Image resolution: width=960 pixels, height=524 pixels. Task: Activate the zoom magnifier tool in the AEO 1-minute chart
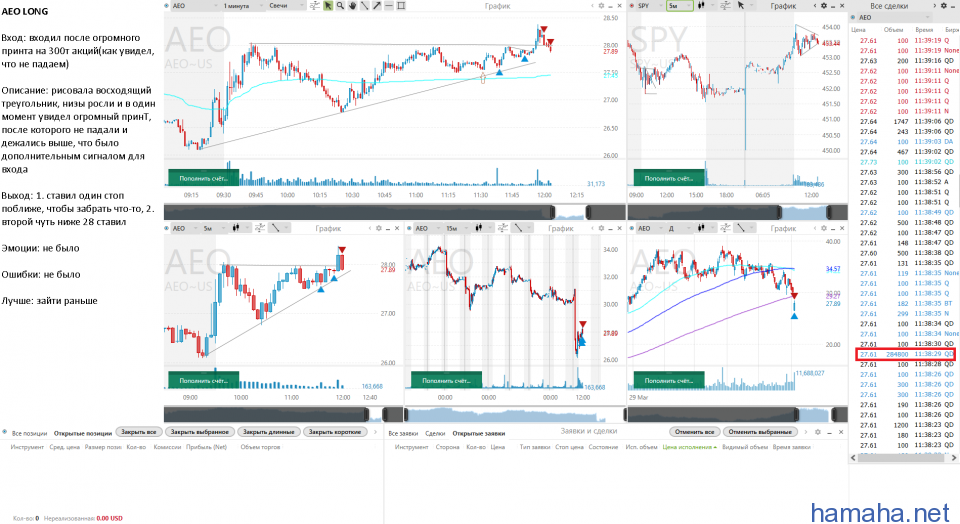340,6
